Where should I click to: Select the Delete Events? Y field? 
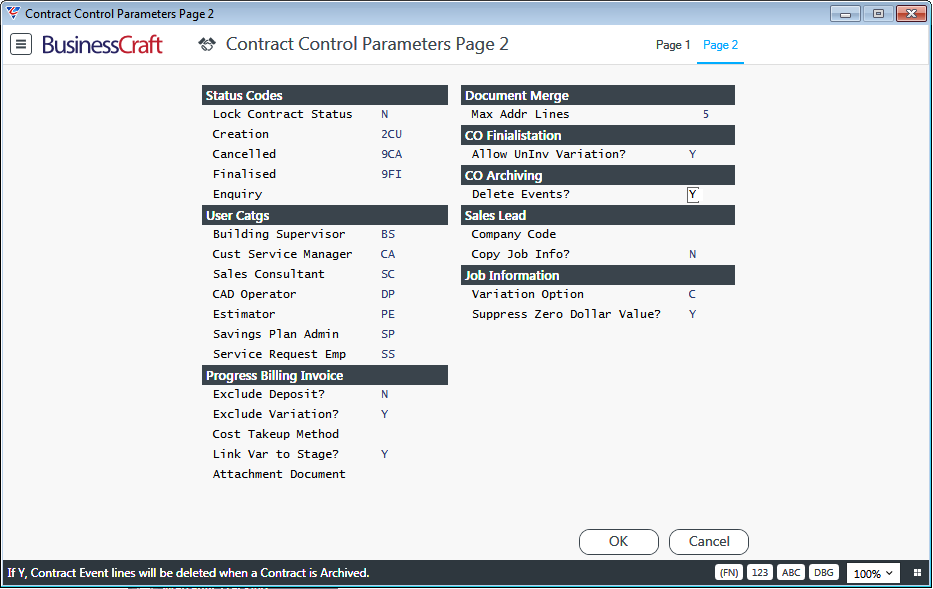693,195
